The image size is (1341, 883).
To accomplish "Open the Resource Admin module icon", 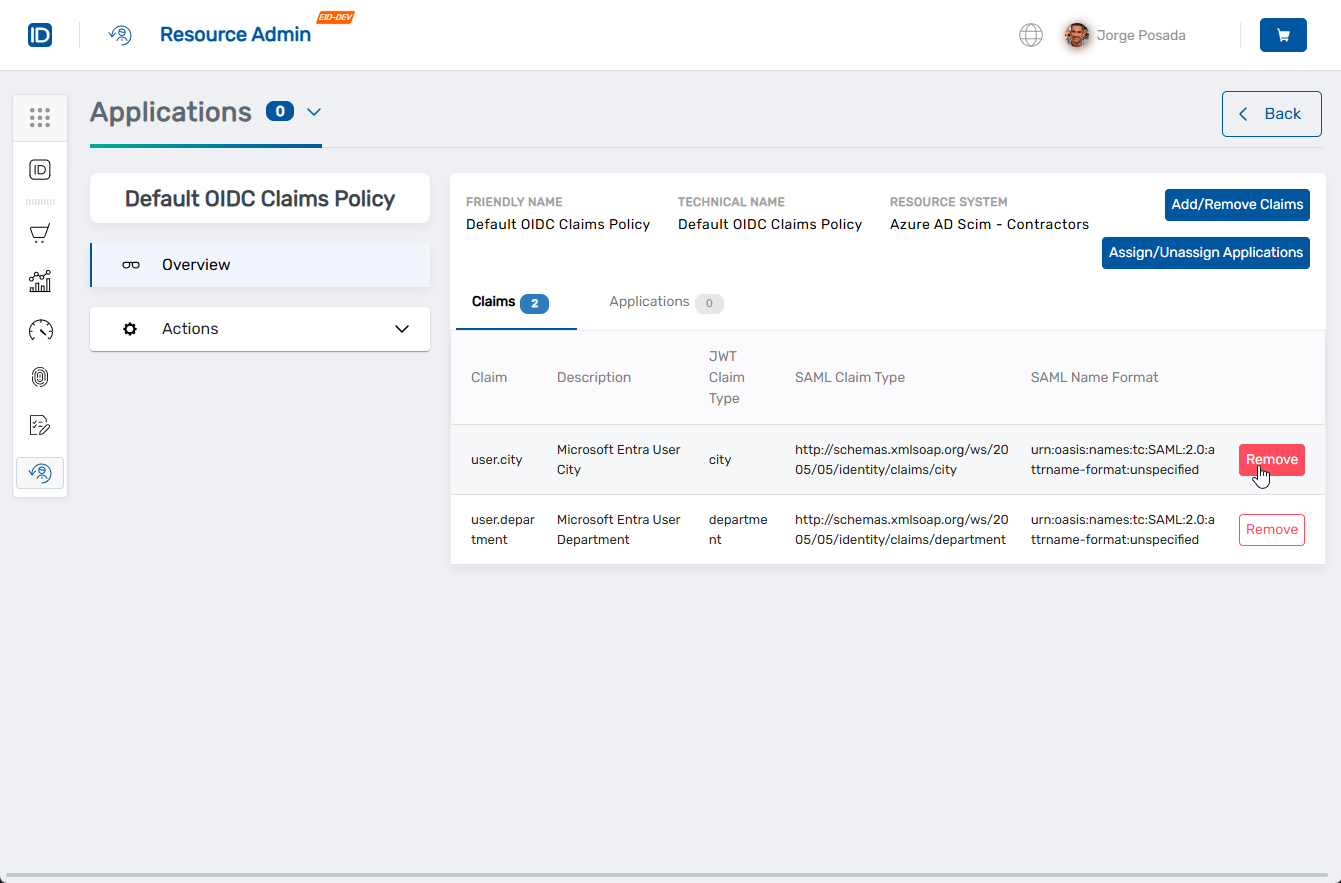I will [120, 35].
